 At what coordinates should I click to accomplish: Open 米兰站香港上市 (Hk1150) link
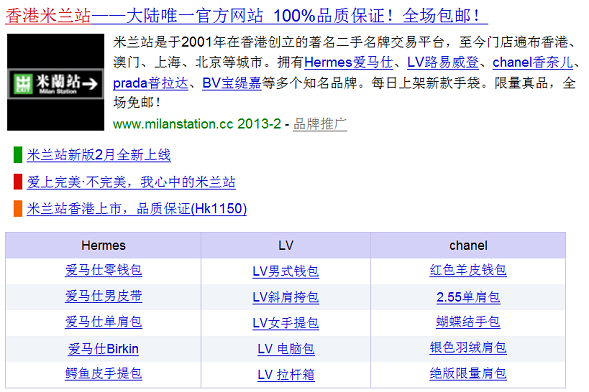pos(137,209)
